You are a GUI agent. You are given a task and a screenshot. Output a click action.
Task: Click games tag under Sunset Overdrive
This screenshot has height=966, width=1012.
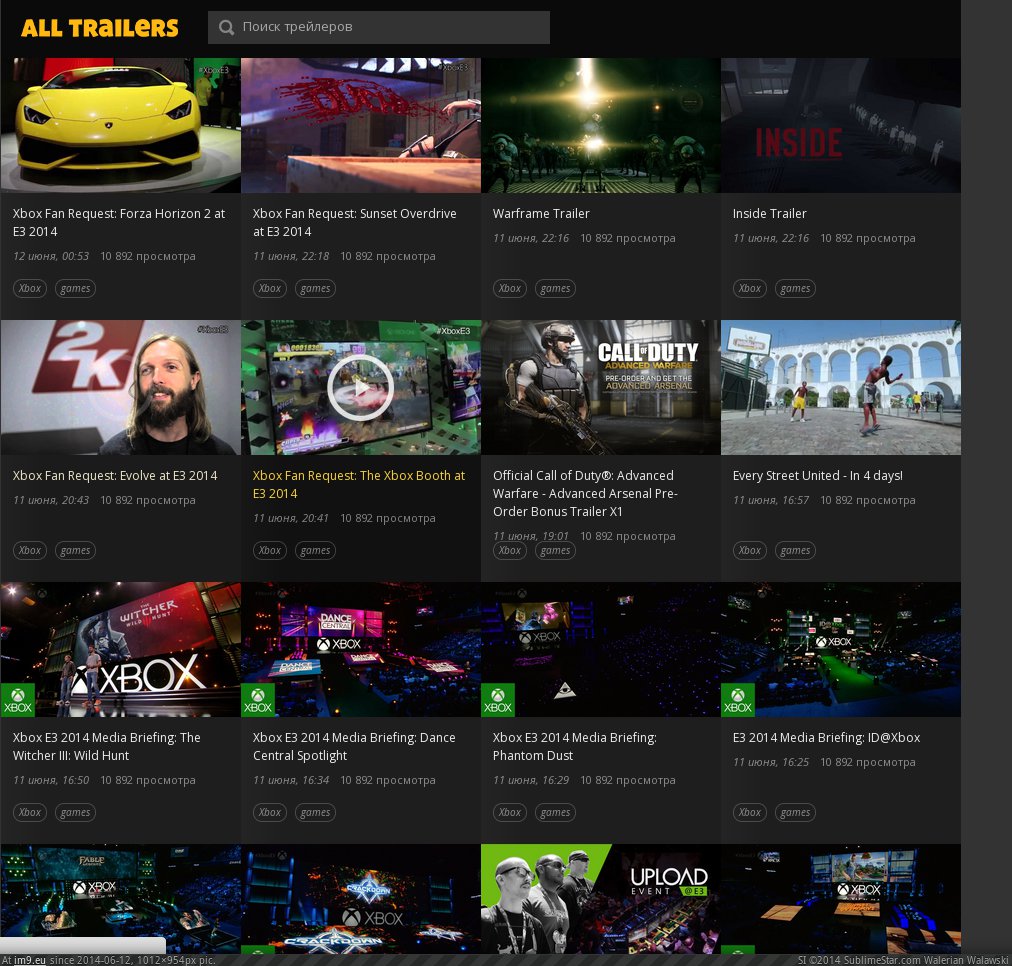click(316, 288)
